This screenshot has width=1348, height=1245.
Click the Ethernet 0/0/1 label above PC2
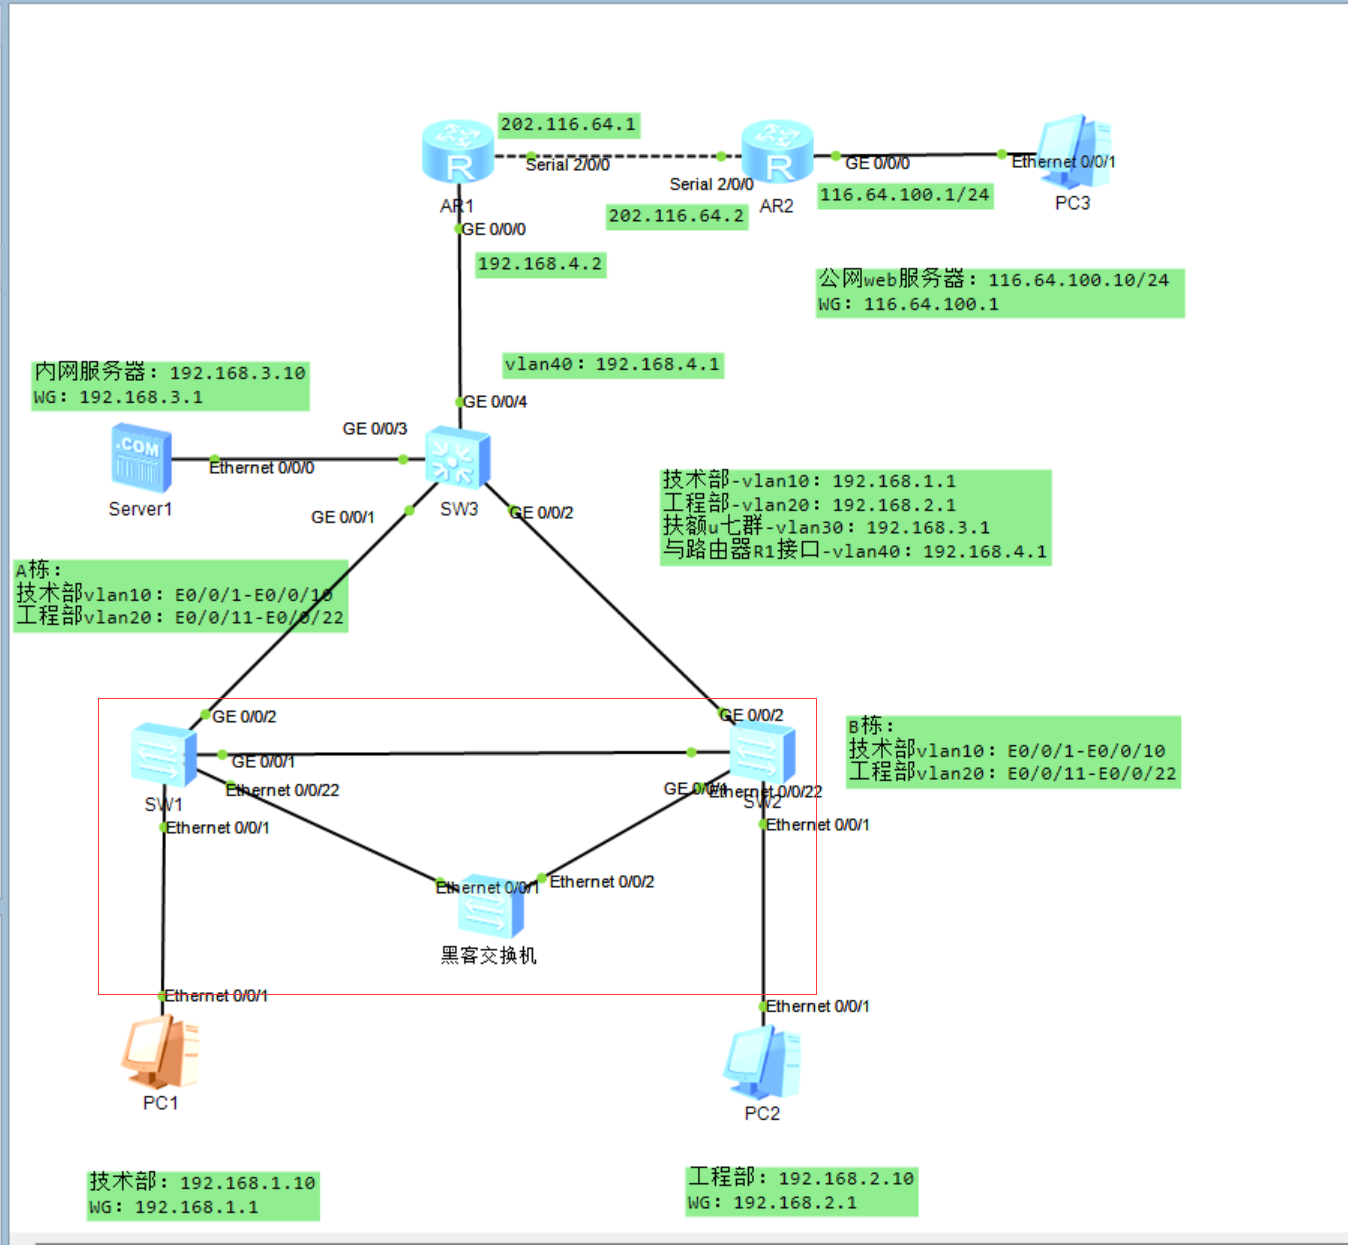pyautogui.click(x=818, y=1007)
